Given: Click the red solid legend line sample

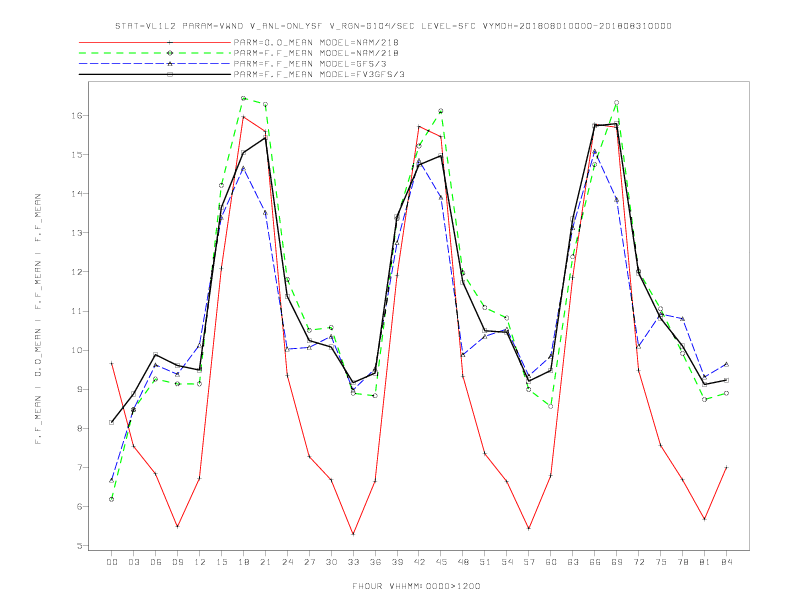Looking at the screenshot, I should pos(155,42).
